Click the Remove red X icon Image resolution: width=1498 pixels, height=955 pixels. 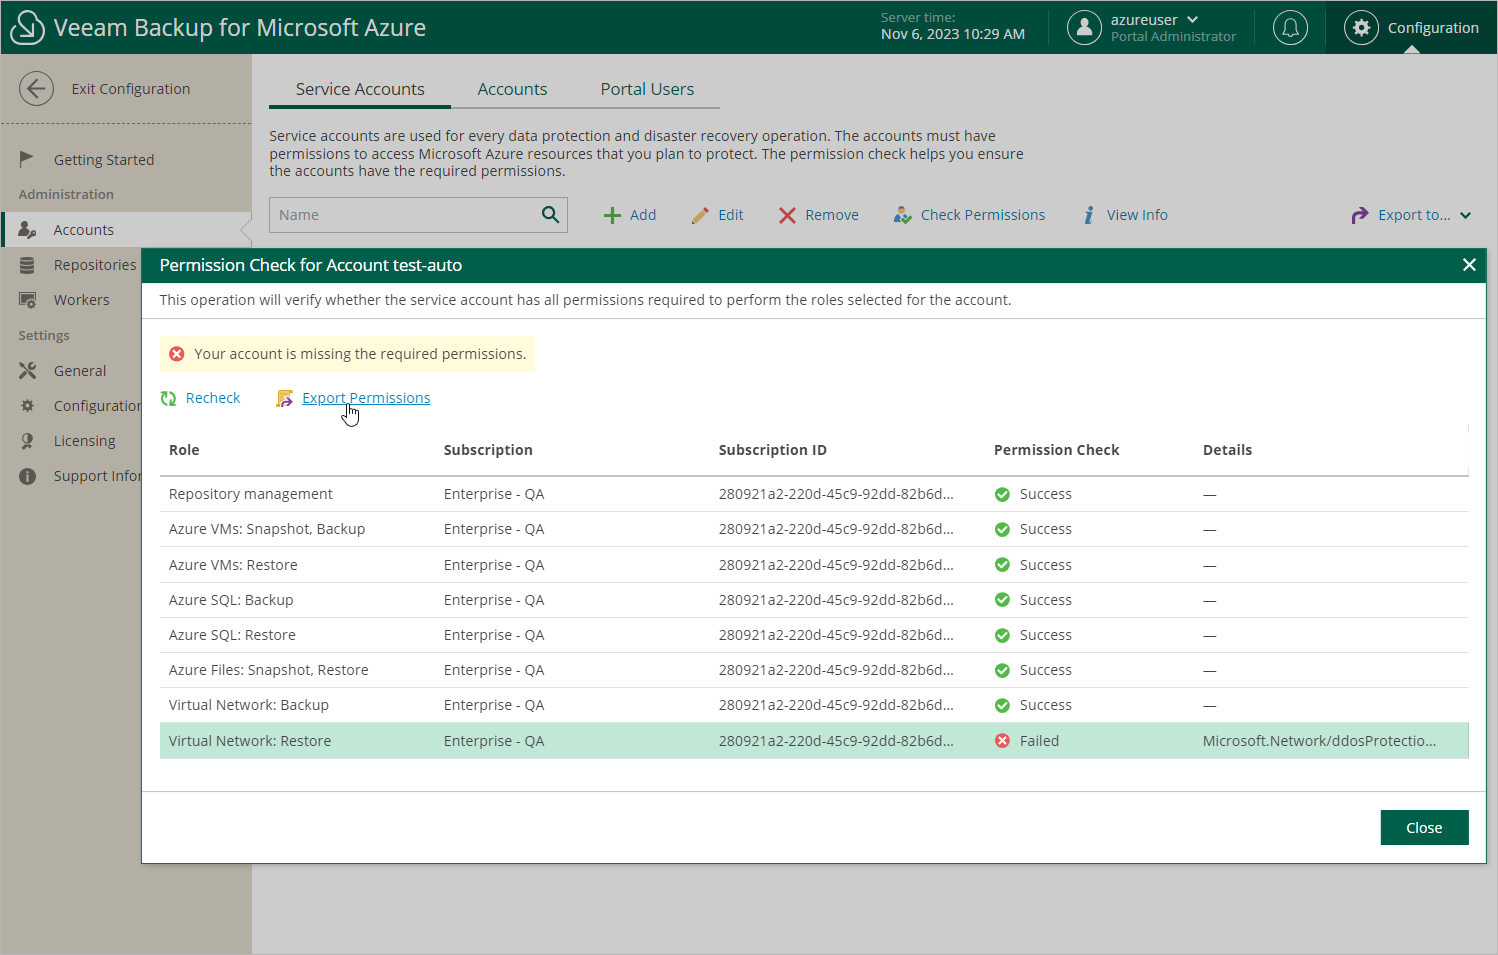pos(787,215)
